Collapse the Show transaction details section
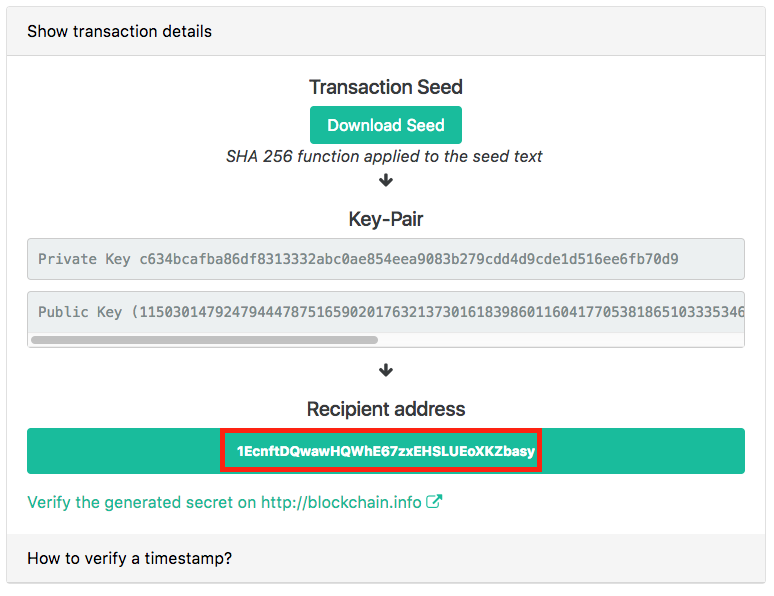The image size is (774, 596). click(x=119, y=31)
